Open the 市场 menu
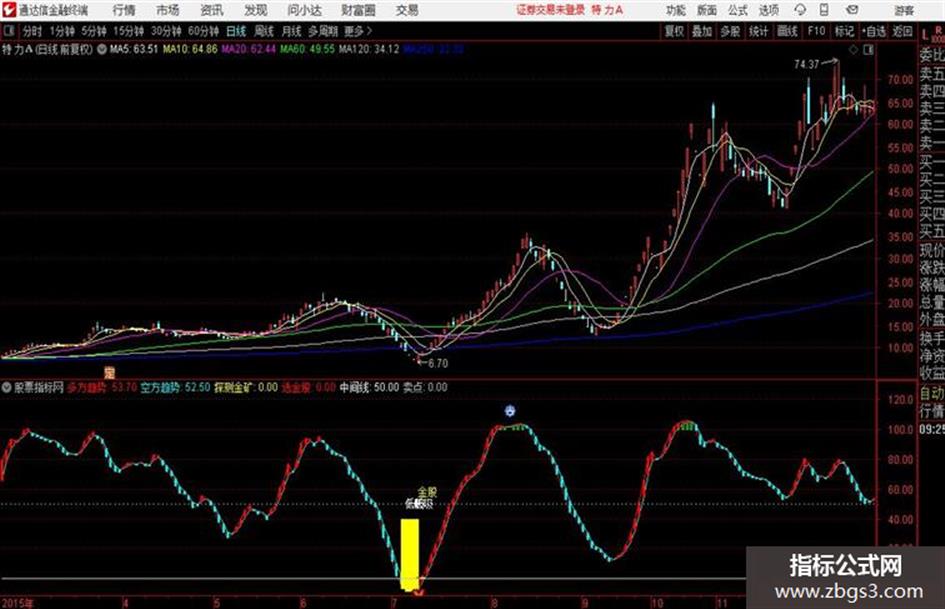Screen dimensions: 945x609 168,10
